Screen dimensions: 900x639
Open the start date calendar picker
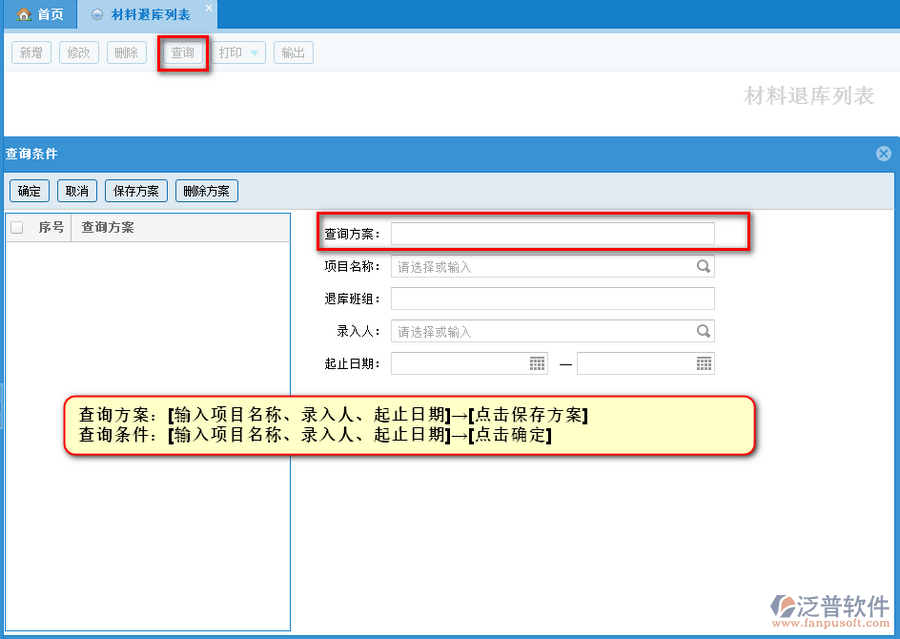(x=537, y=363)
